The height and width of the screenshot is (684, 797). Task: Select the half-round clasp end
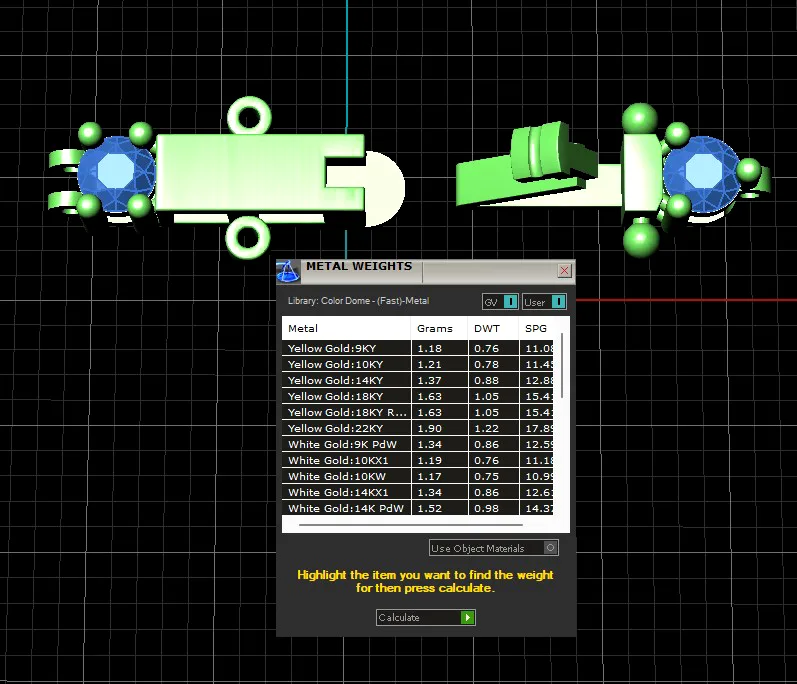coord(386,188)
